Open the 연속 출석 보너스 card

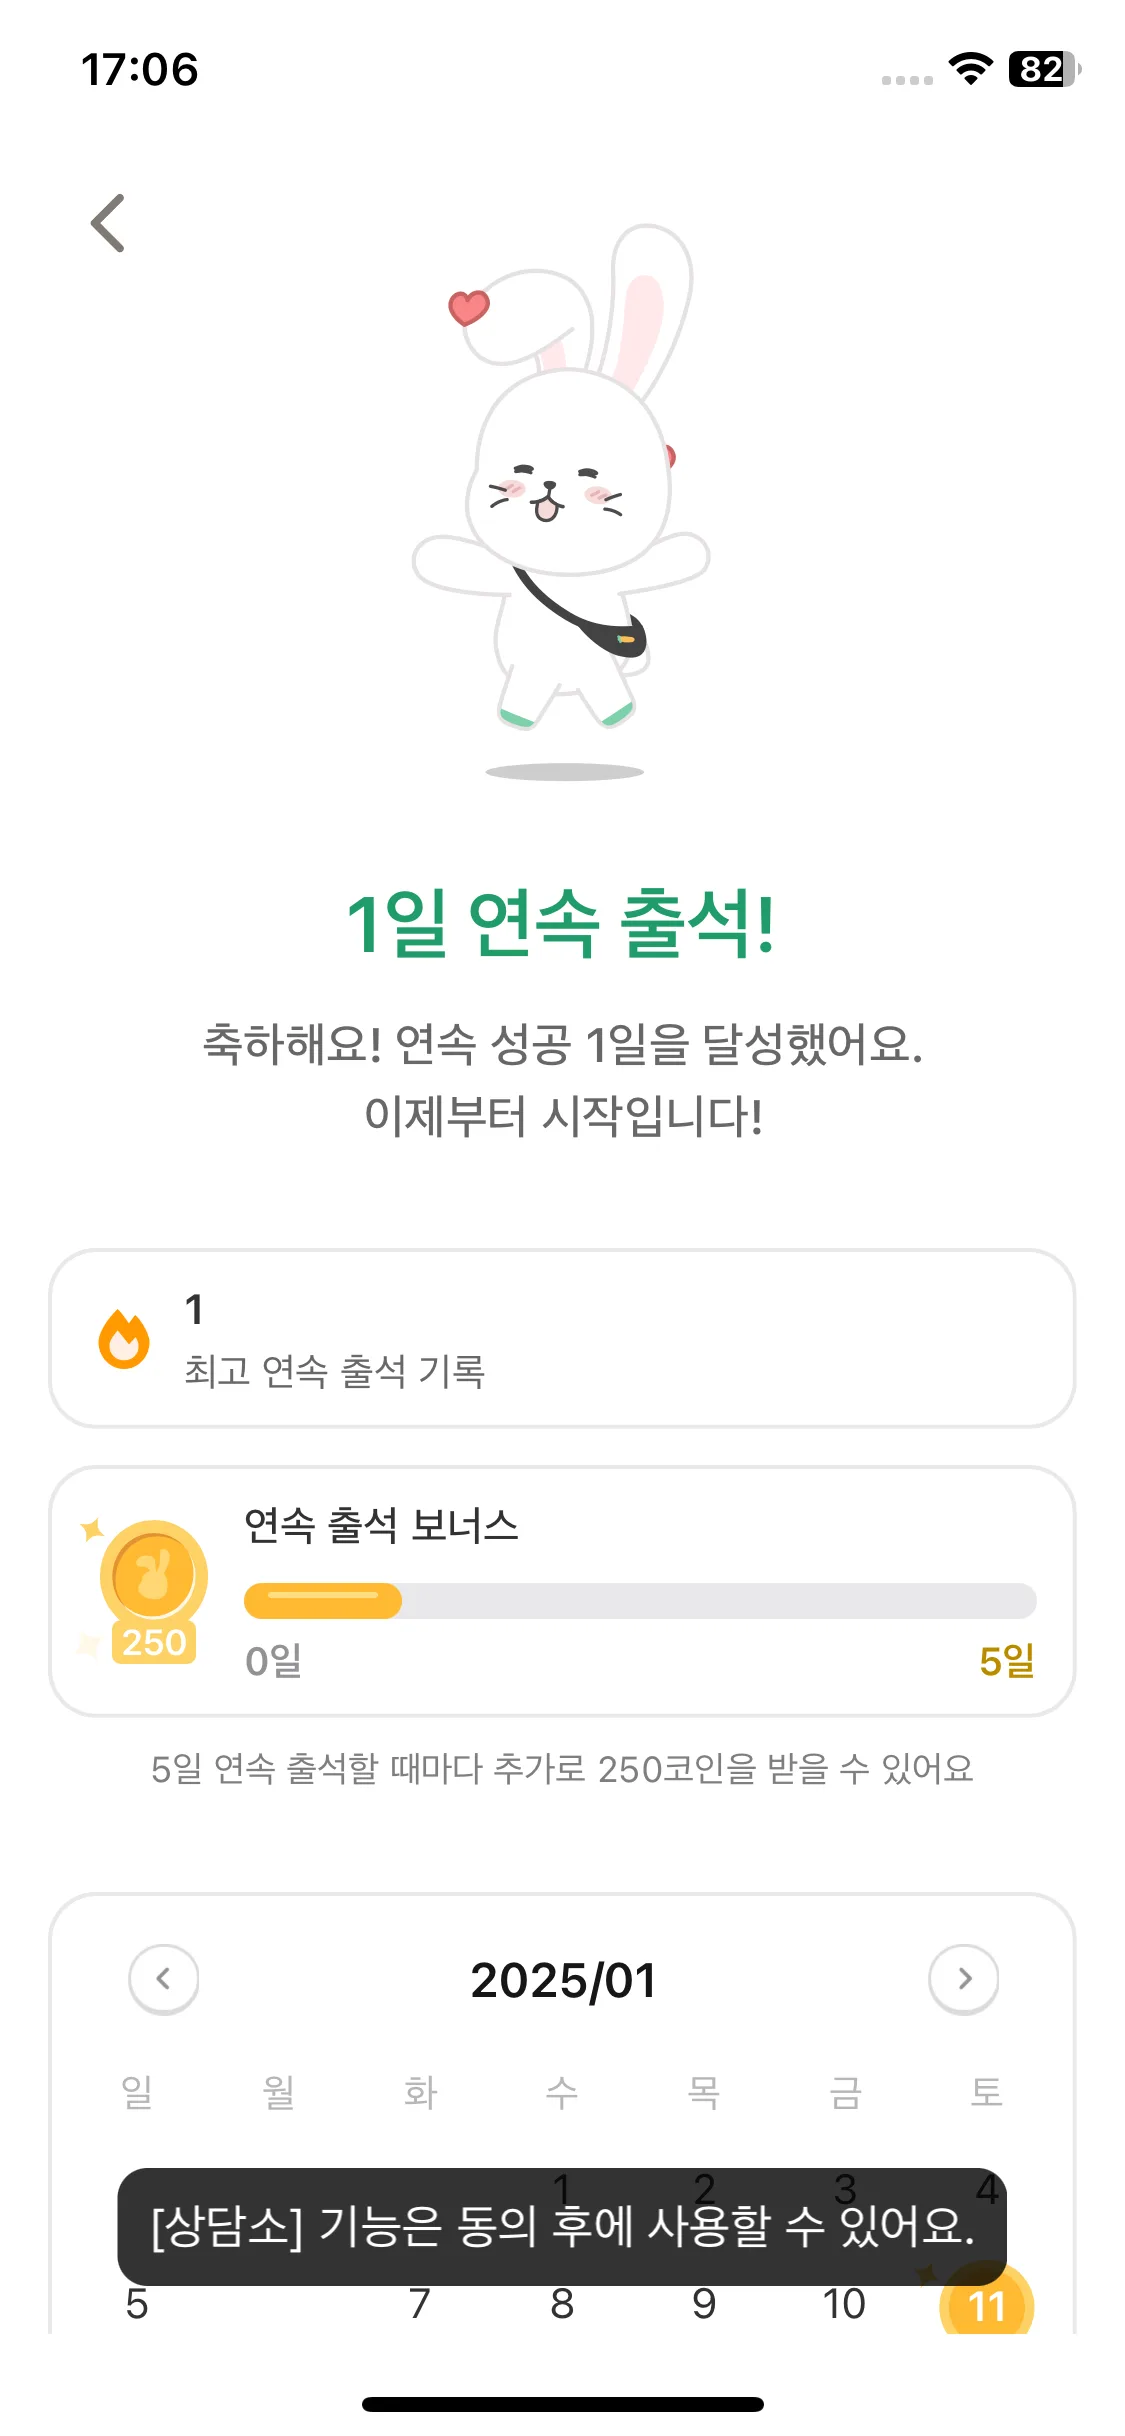(562, 1591)
